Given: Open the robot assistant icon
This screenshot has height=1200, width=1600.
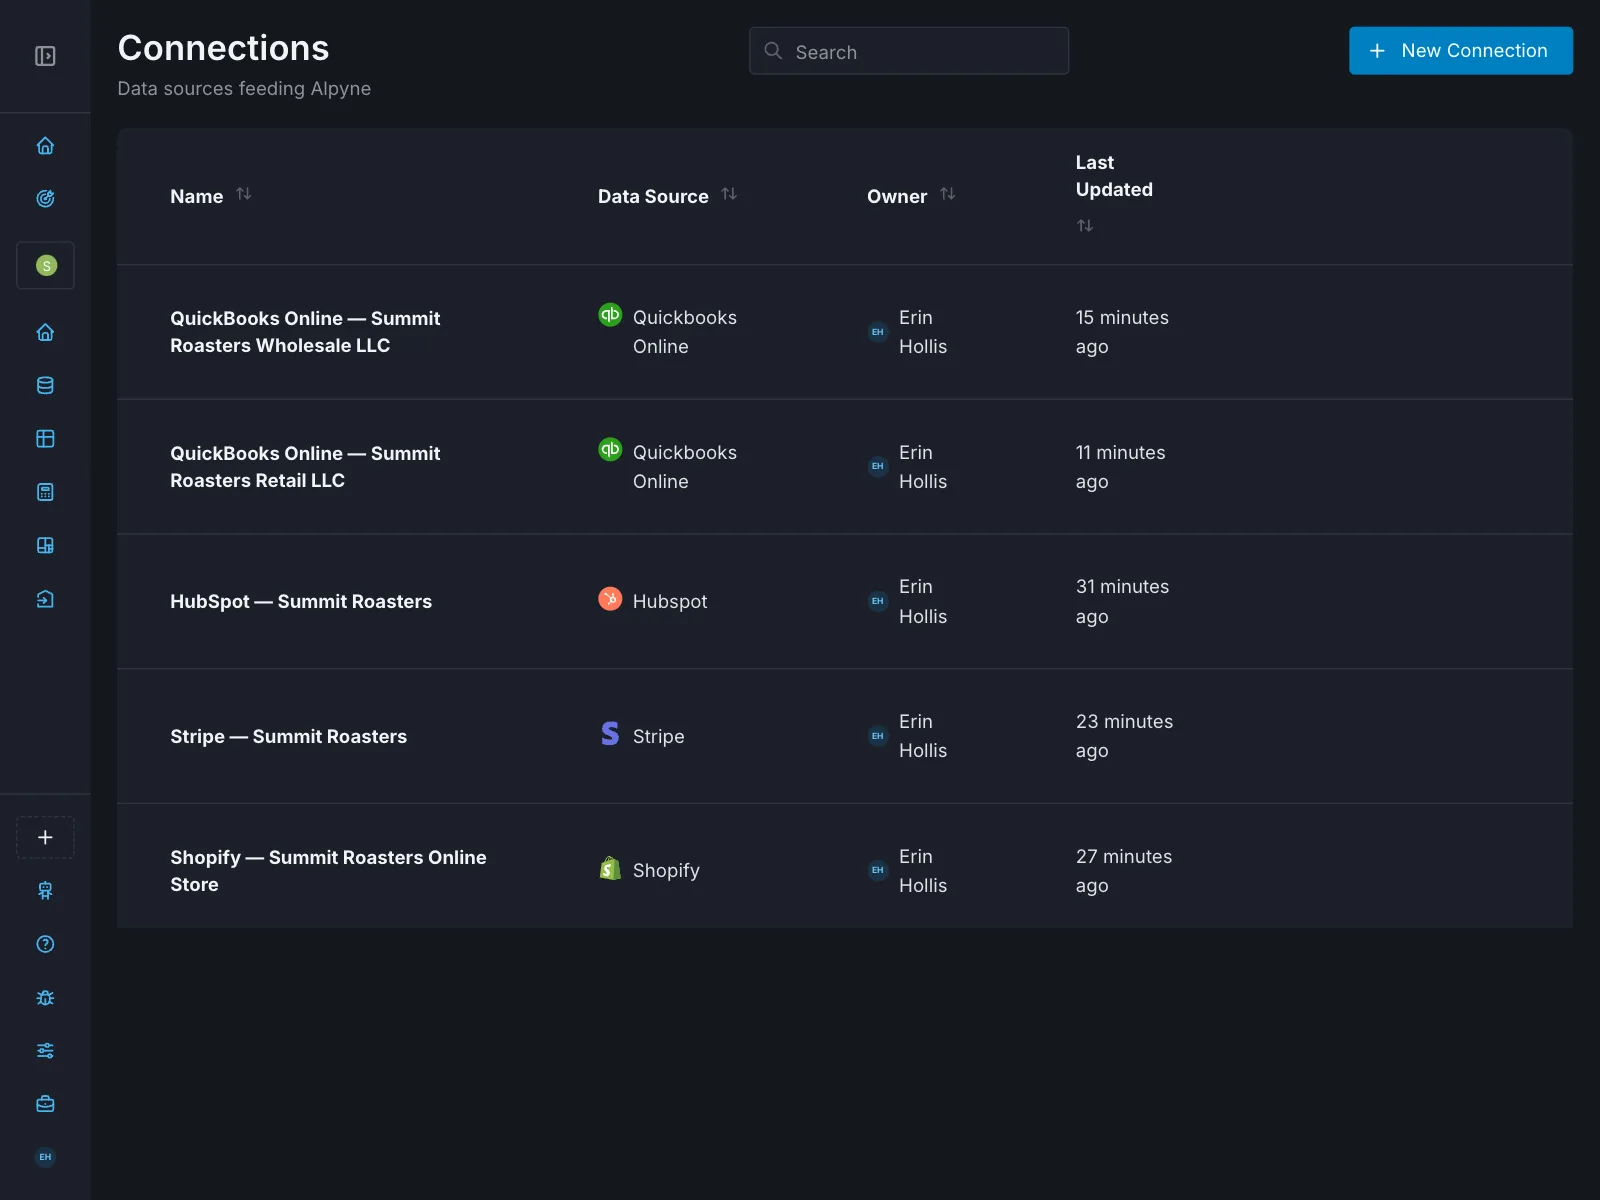Looking at the screenshot, I should (45, 891).
